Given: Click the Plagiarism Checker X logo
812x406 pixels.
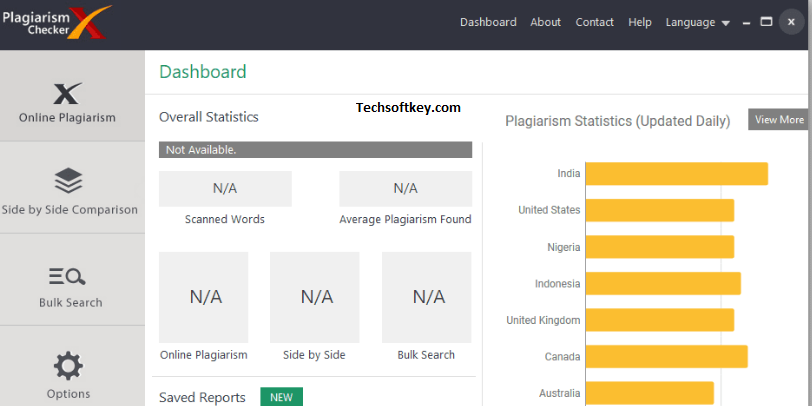Looking at the screenshot, I should pos(56,23).
